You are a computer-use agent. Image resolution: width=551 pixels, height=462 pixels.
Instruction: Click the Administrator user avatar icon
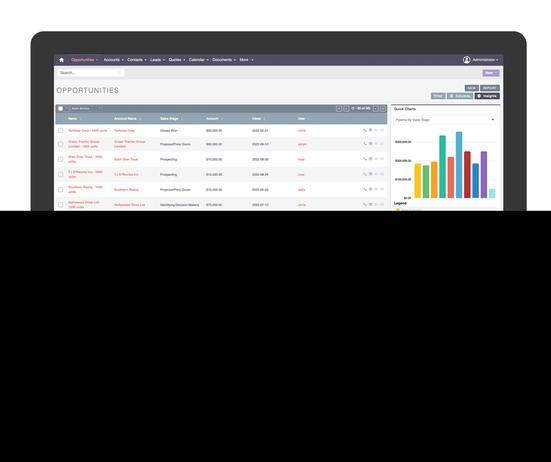click(x=466, y=60)
